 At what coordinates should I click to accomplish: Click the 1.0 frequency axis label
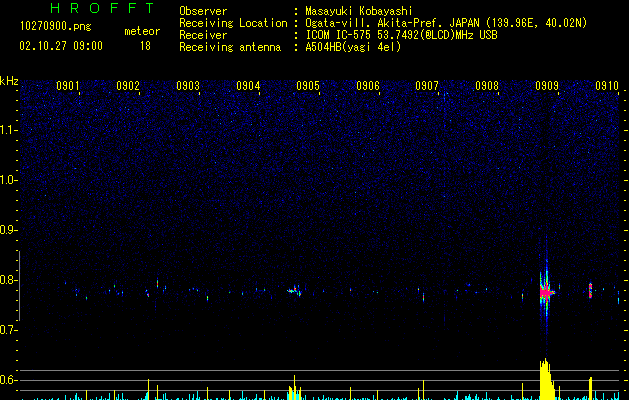tap(8, 180)
